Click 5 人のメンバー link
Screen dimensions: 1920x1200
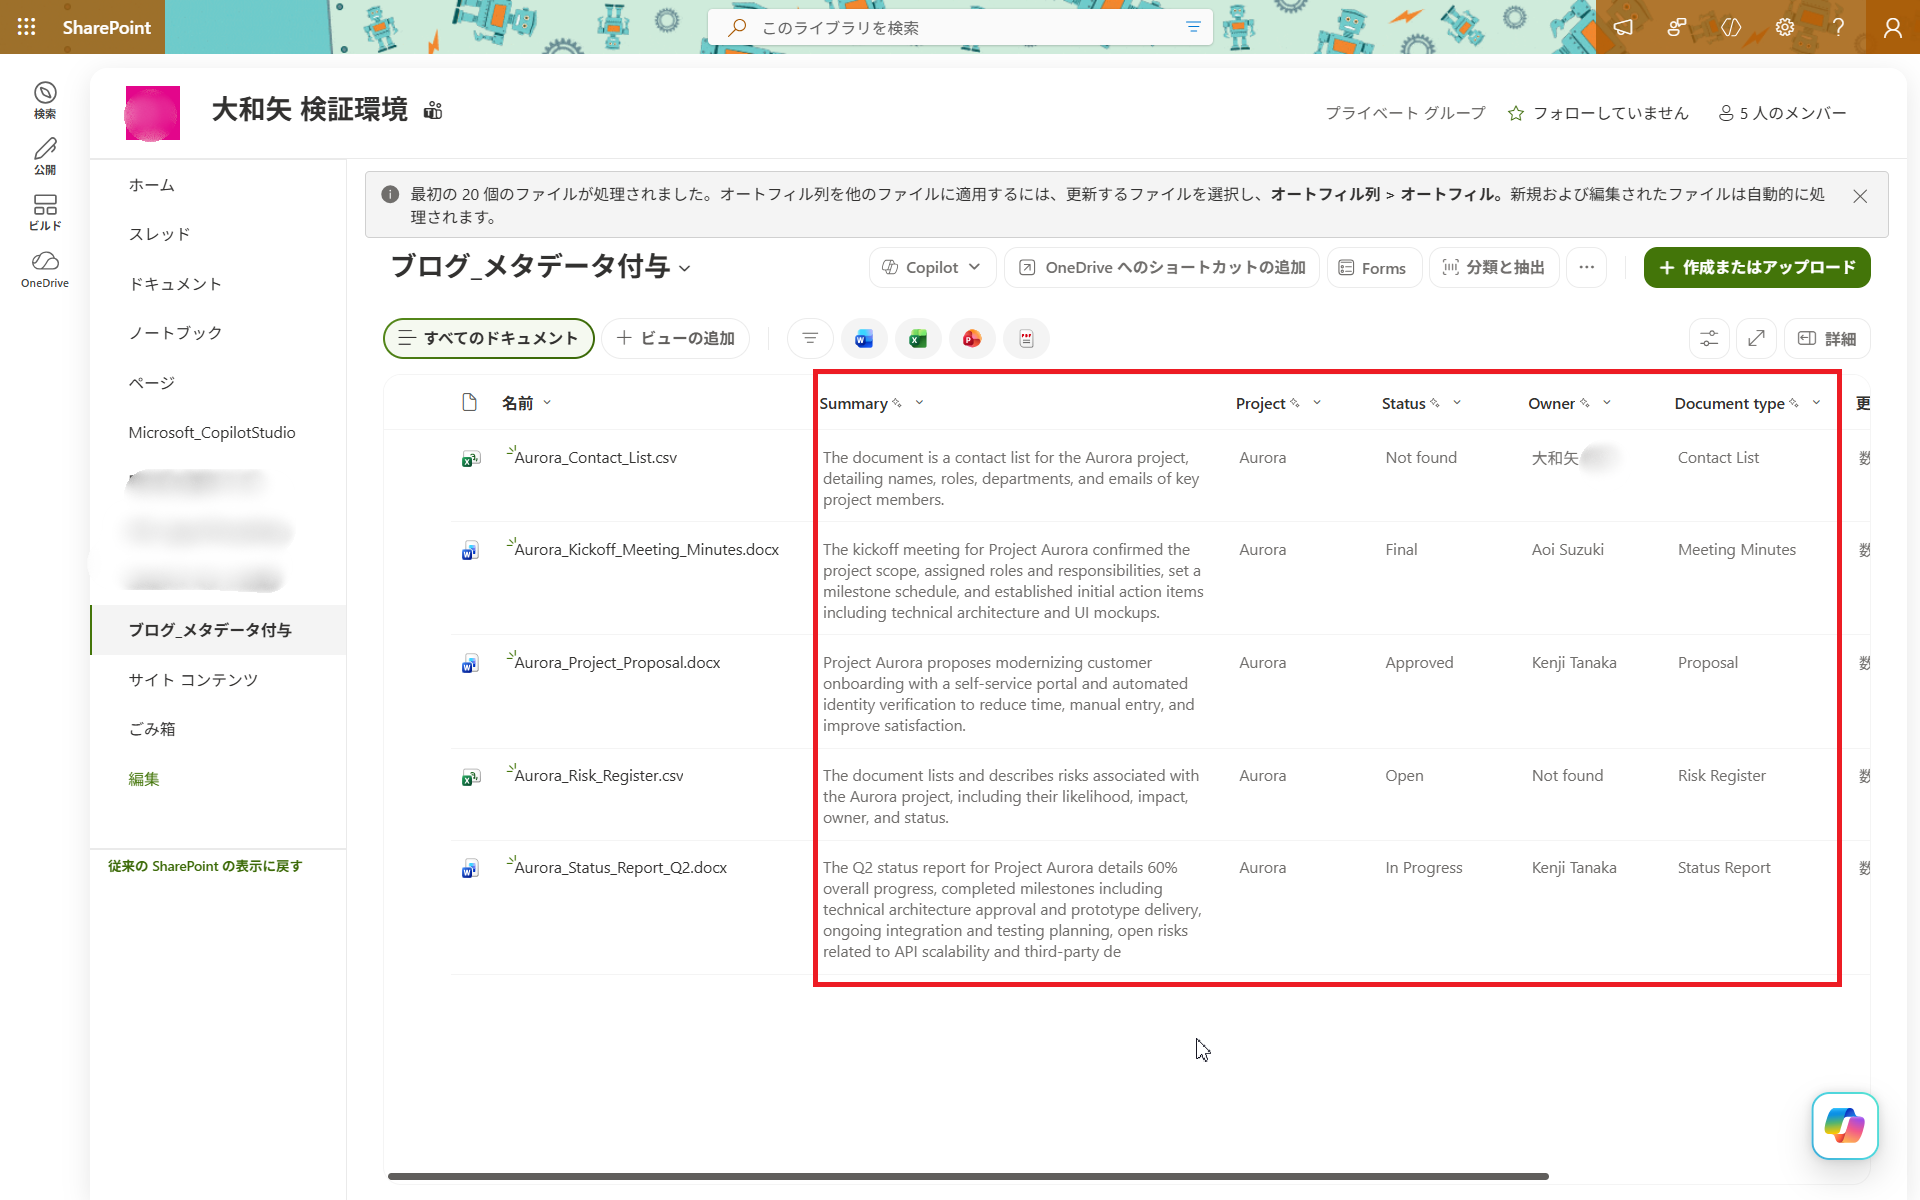1782,113
